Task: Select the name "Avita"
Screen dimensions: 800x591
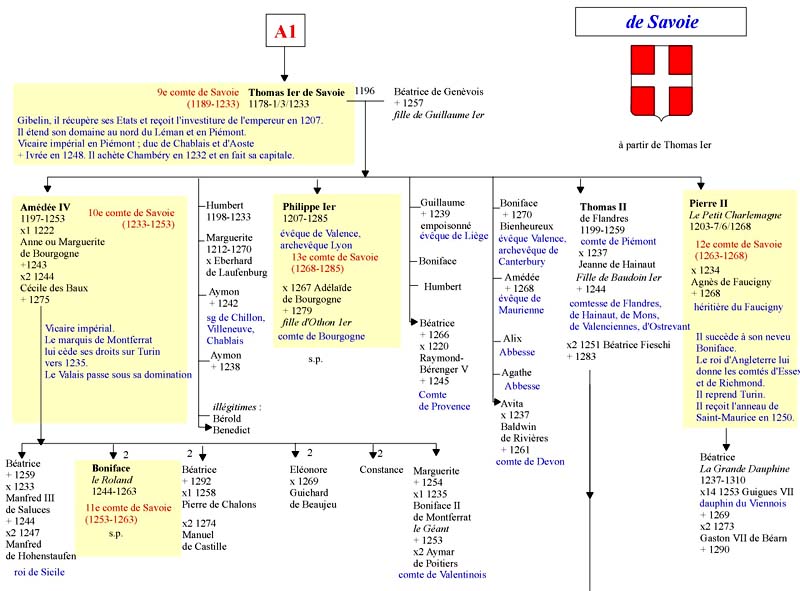Action: pos(512,404)
